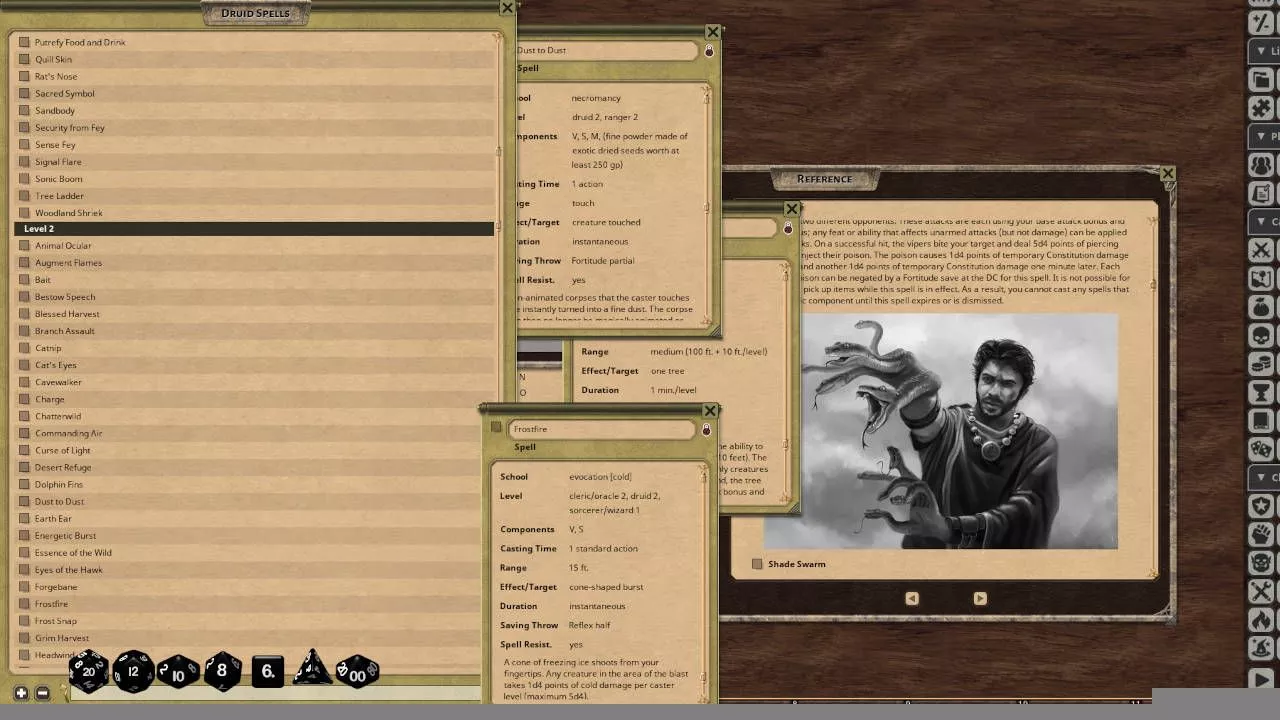This screenshot has height=720, width=1280.
Task: Click the Shade Swarm link box in Reference
Action: tap(757, 564)
